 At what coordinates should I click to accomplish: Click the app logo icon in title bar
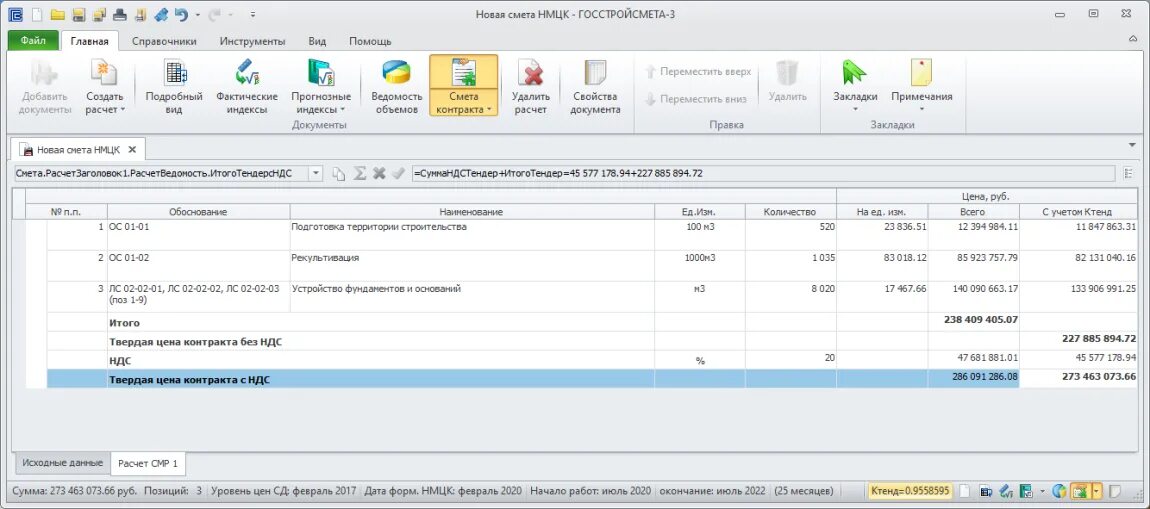click(x=15, y=14)
